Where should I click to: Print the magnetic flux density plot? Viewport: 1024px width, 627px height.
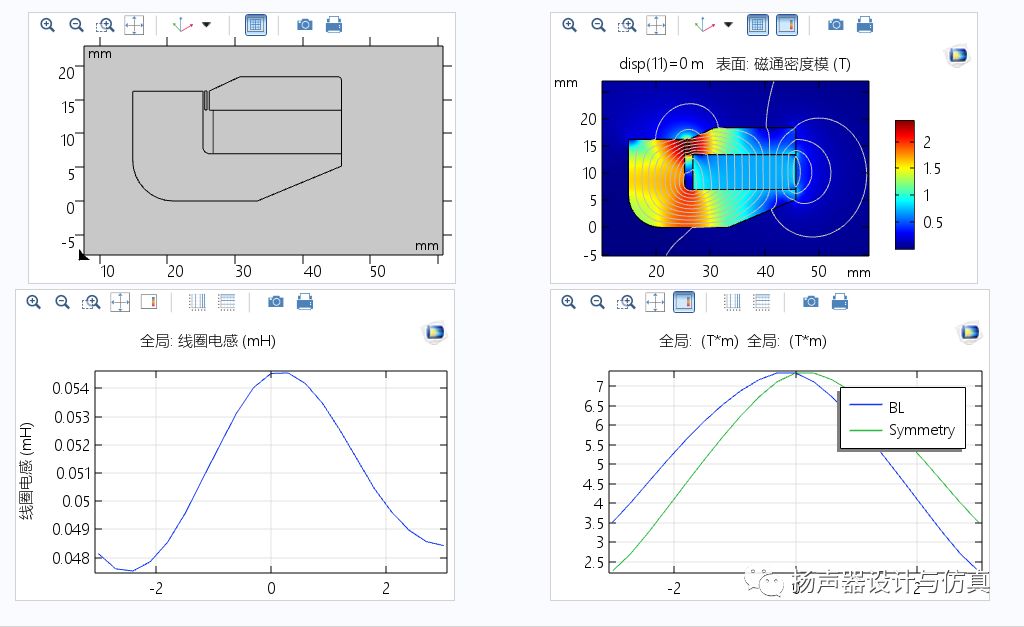tap(865, 25)
